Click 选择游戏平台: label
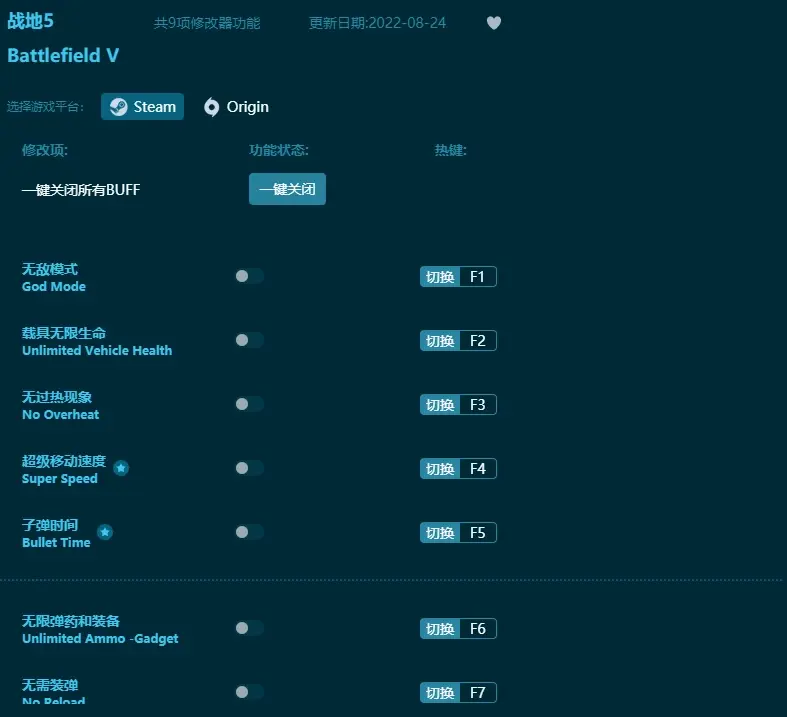 pyautogui.click(x=45, y=107)
